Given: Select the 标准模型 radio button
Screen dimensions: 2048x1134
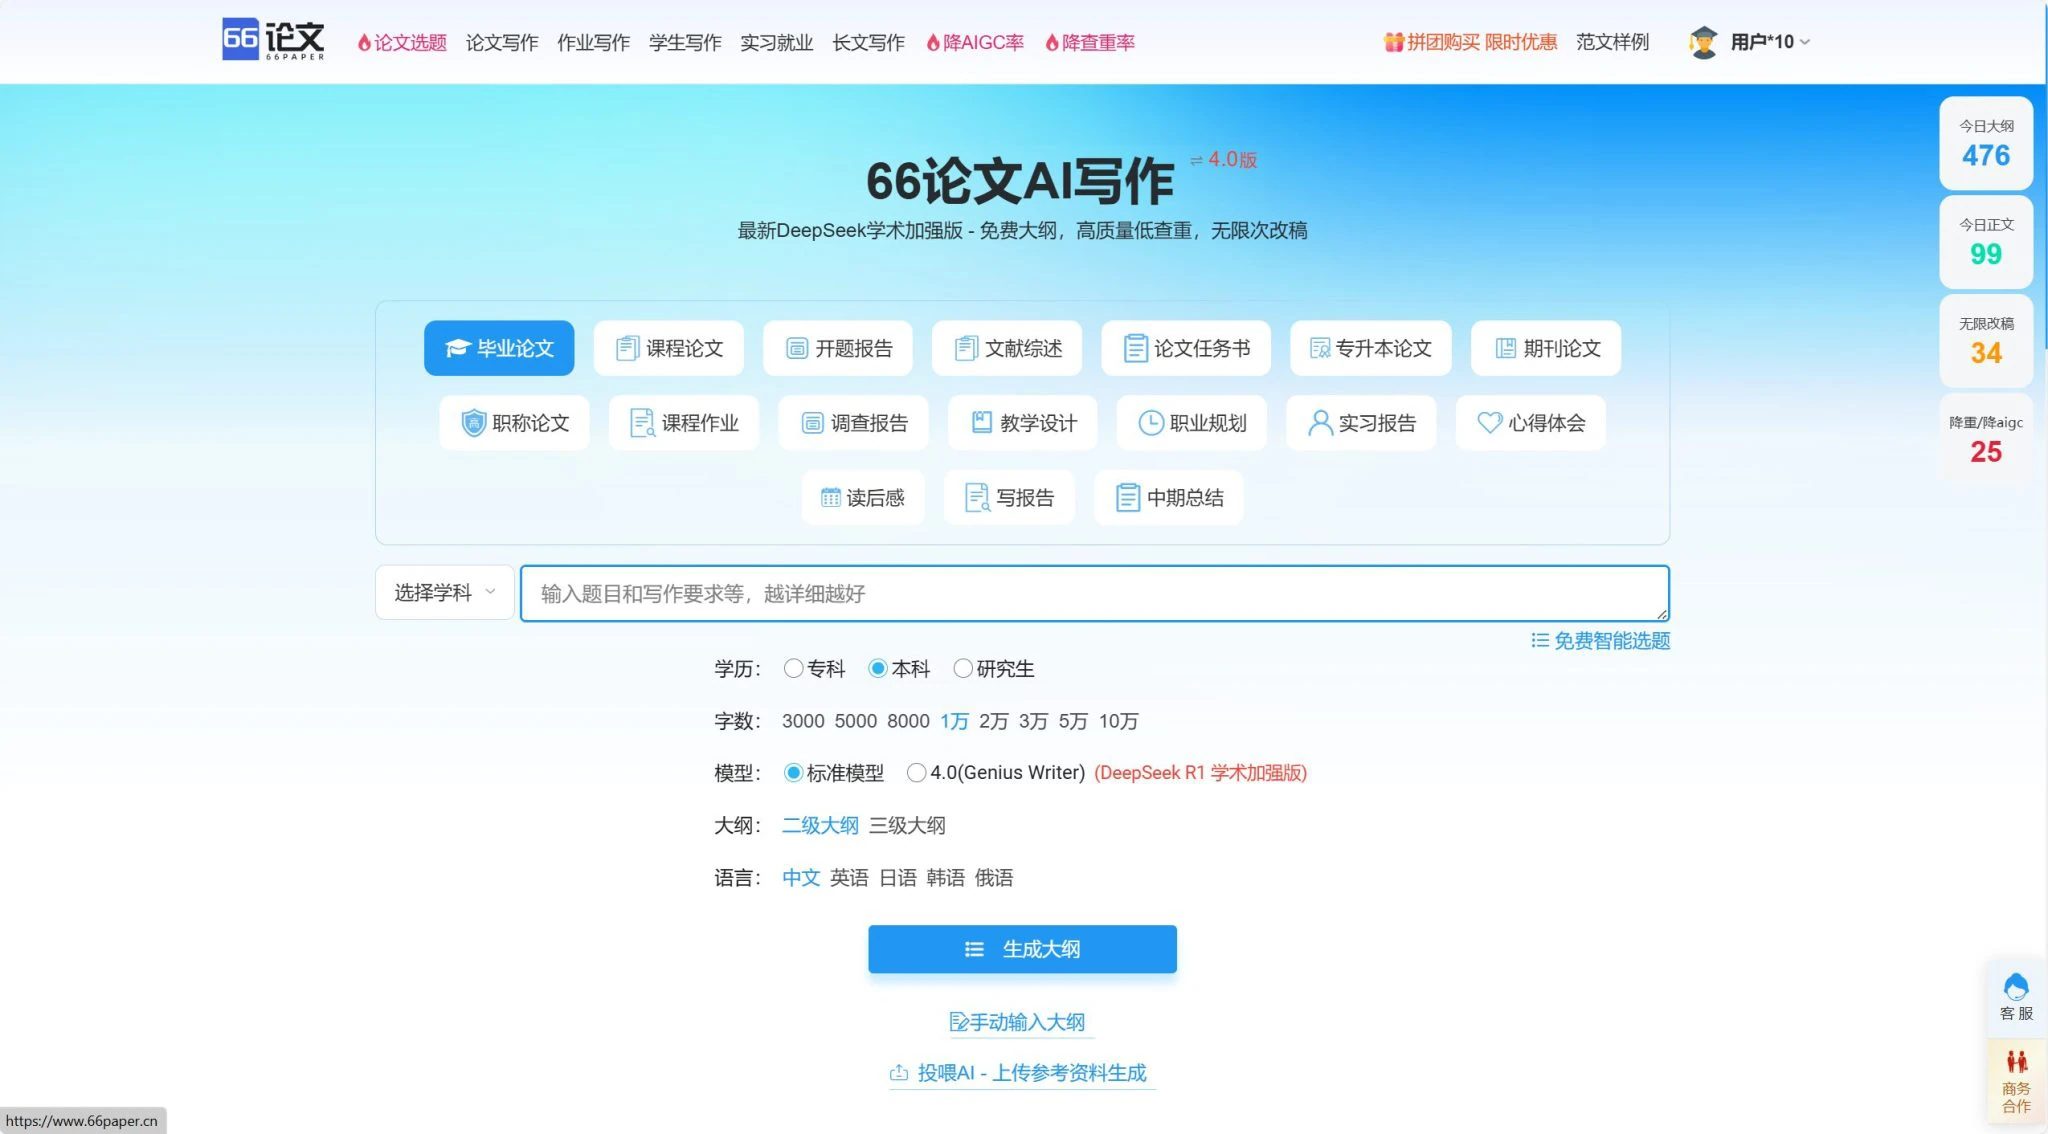Looking at the screenshot, I should (x=793, y=772).
